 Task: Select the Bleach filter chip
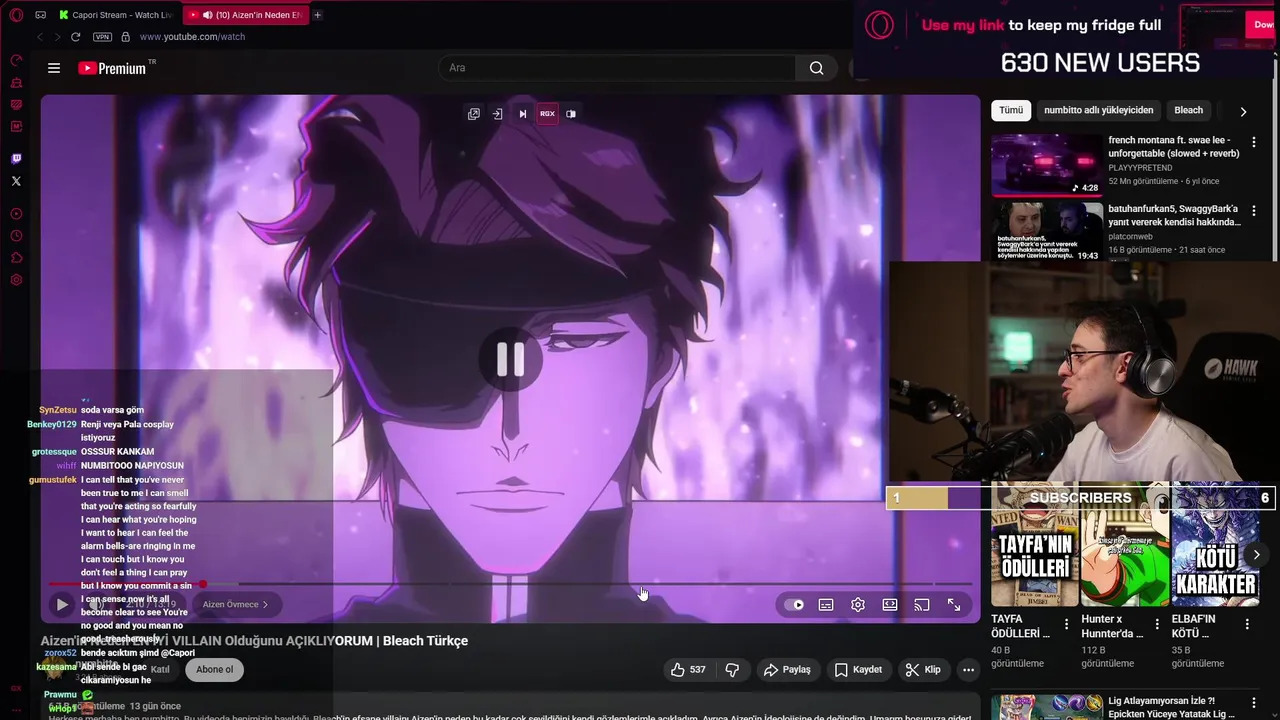point(1188,111)
